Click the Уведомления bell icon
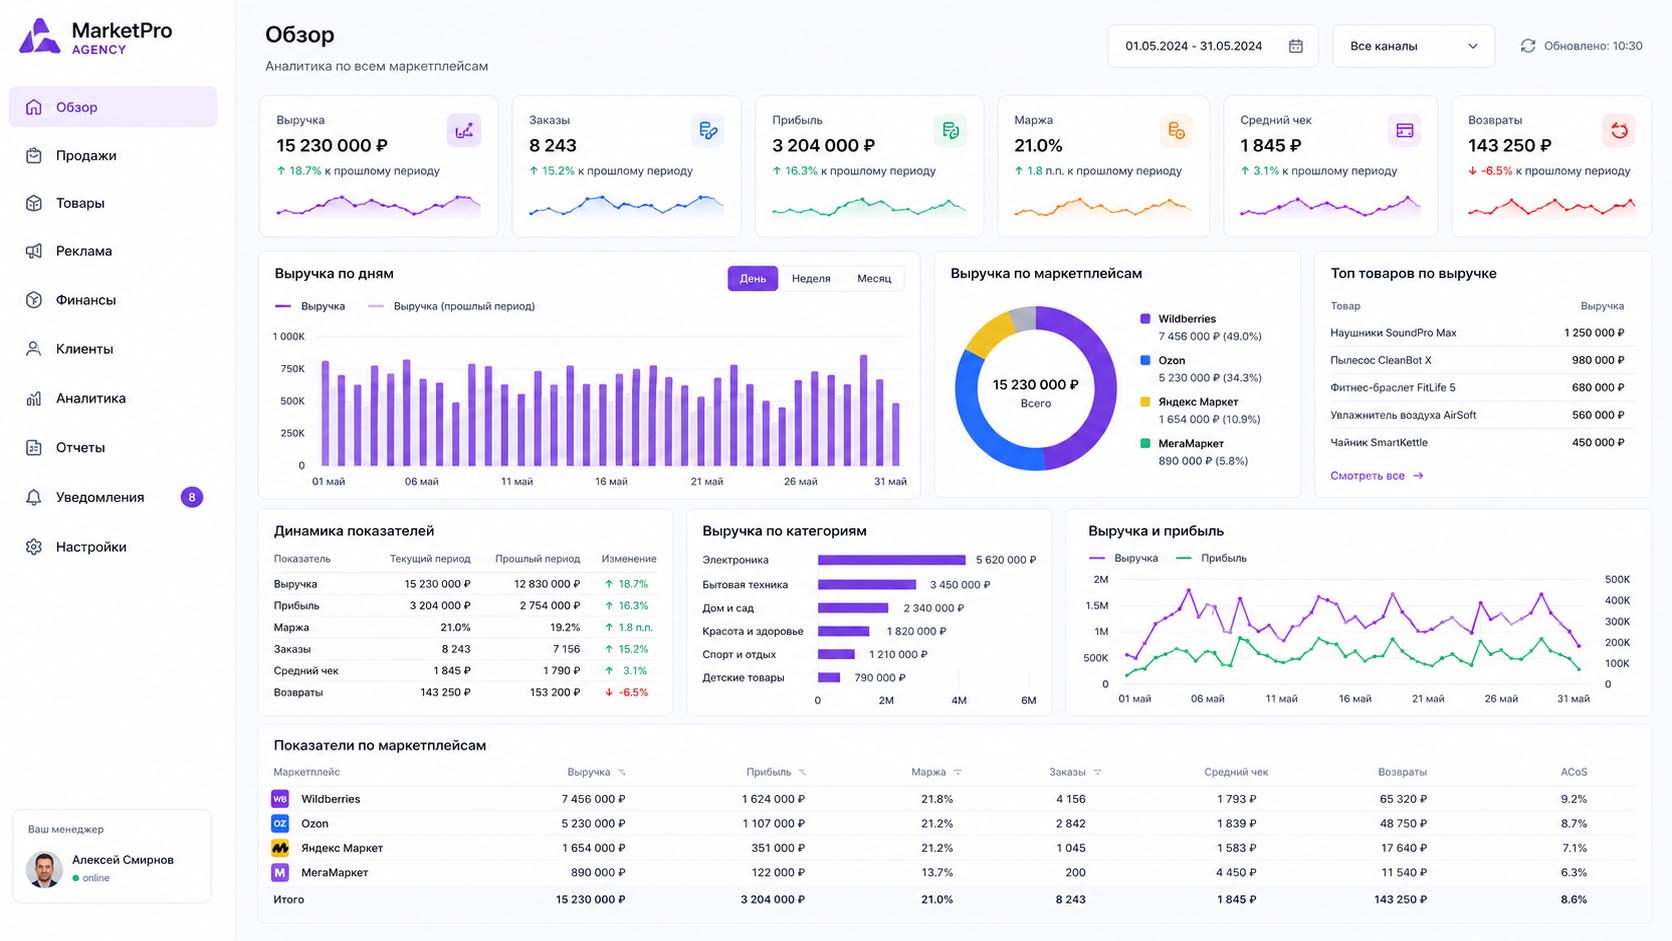 coord(34,497)
